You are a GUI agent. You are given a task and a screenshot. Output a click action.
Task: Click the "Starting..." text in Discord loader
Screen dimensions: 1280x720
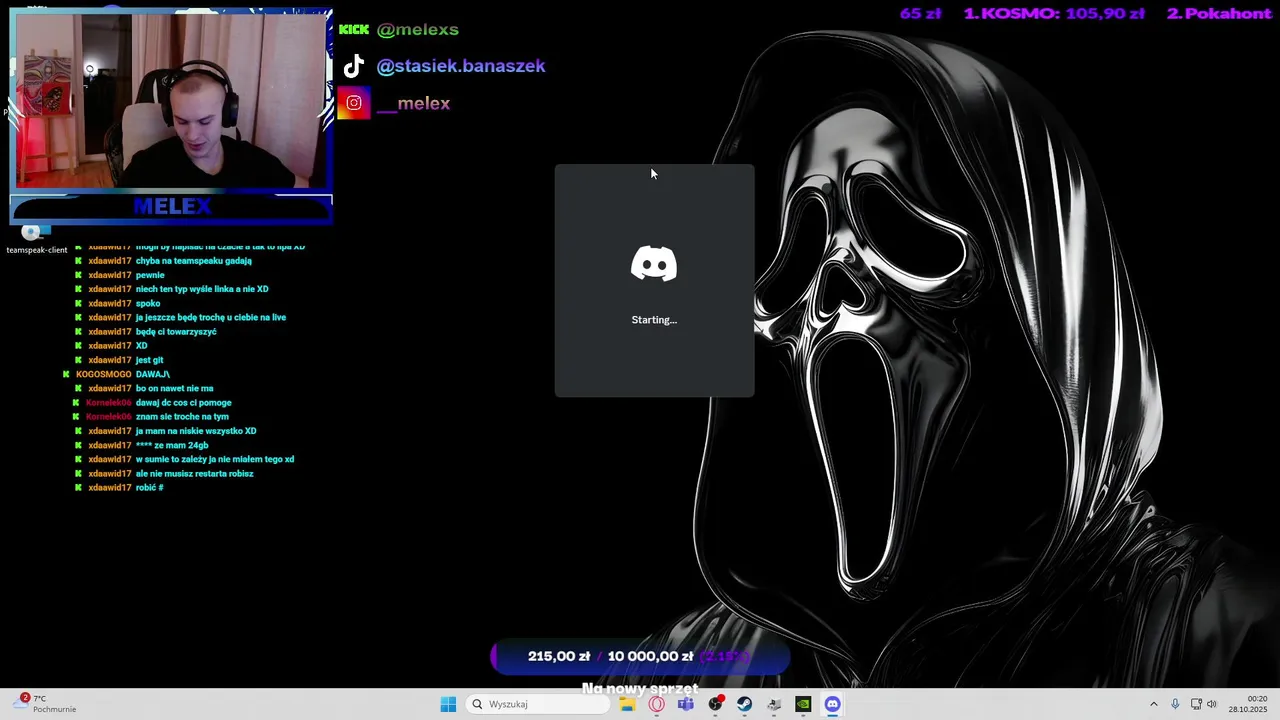(x=654, y=320)
